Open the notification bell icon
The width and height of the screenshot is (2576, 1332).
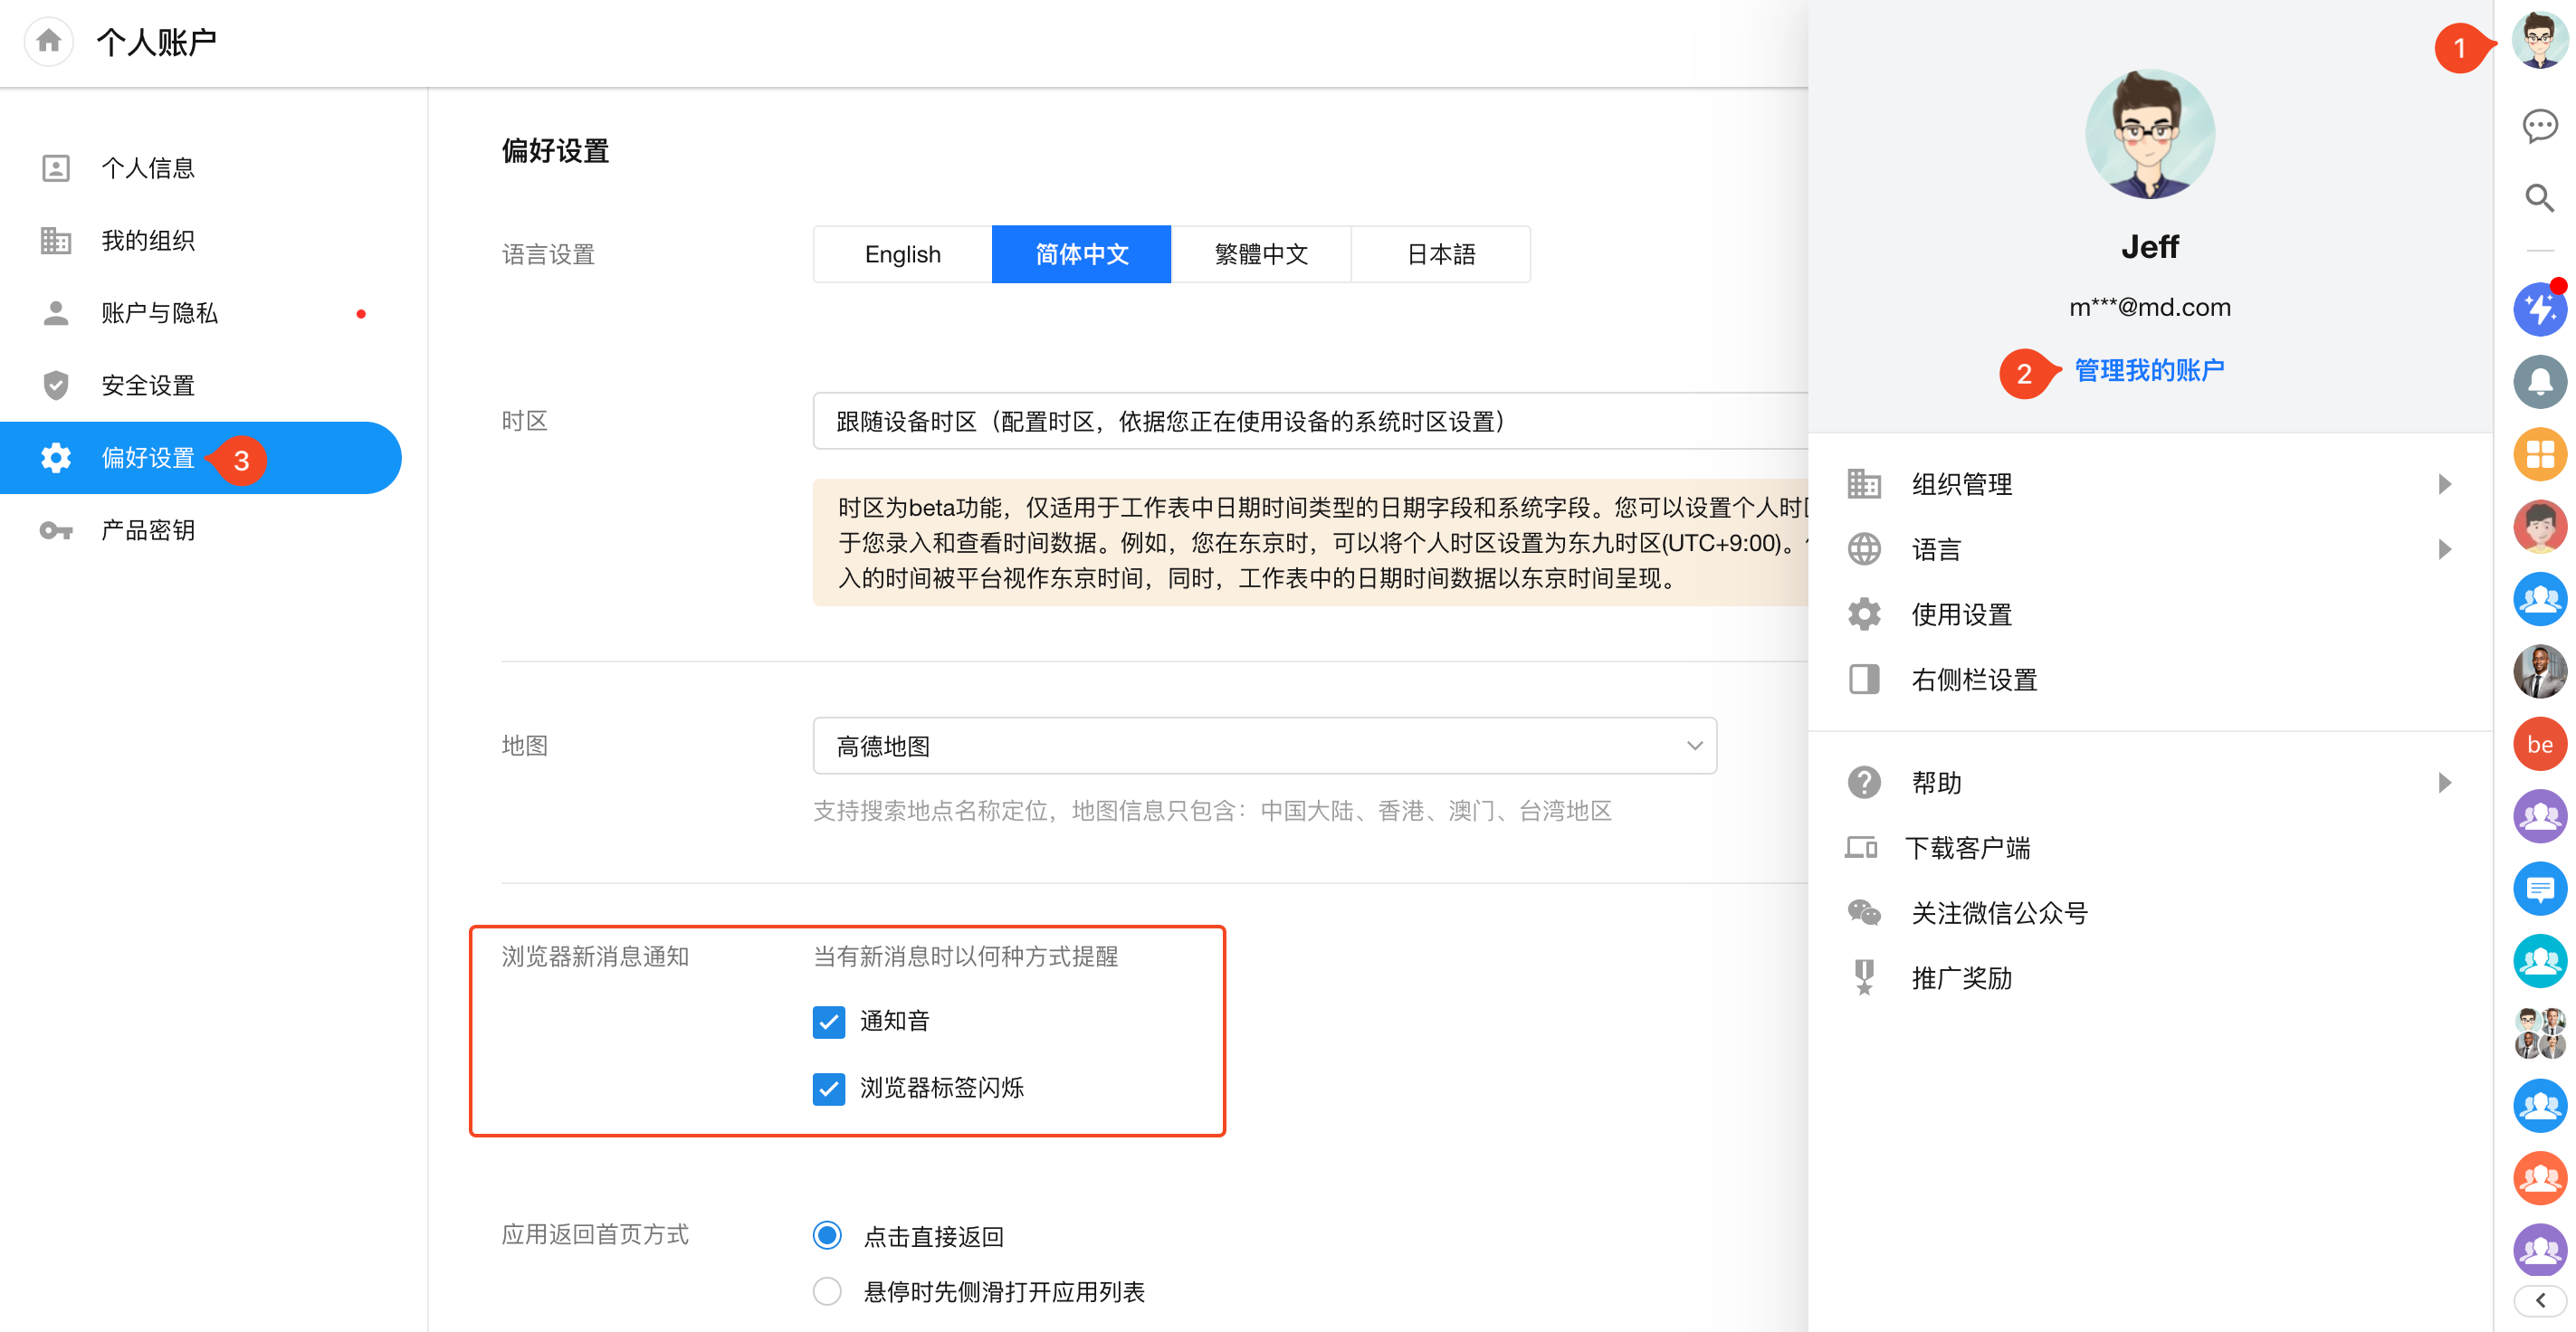pos(2539,381)
